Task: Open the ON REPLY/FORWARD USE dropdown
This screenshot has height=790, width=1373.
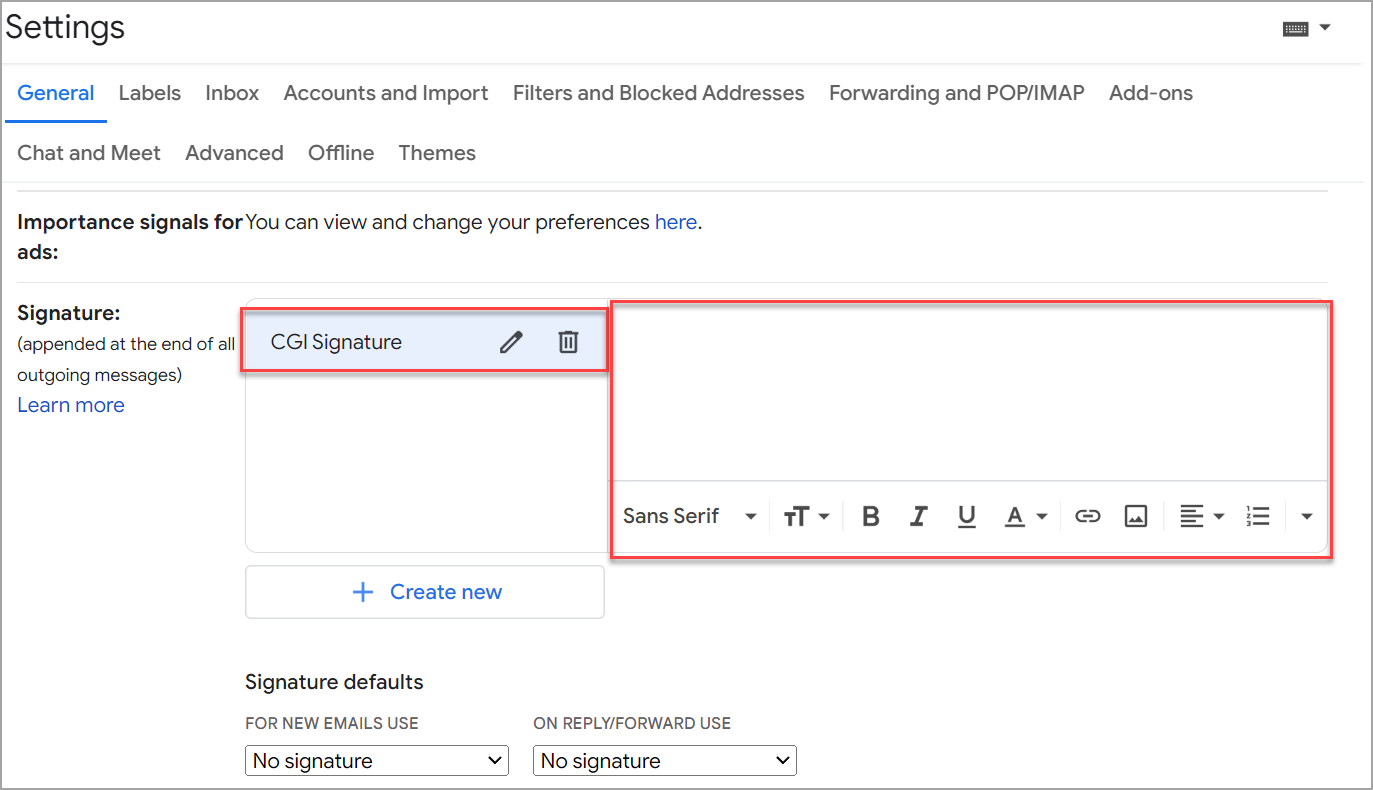Action: tap(664, 760)
